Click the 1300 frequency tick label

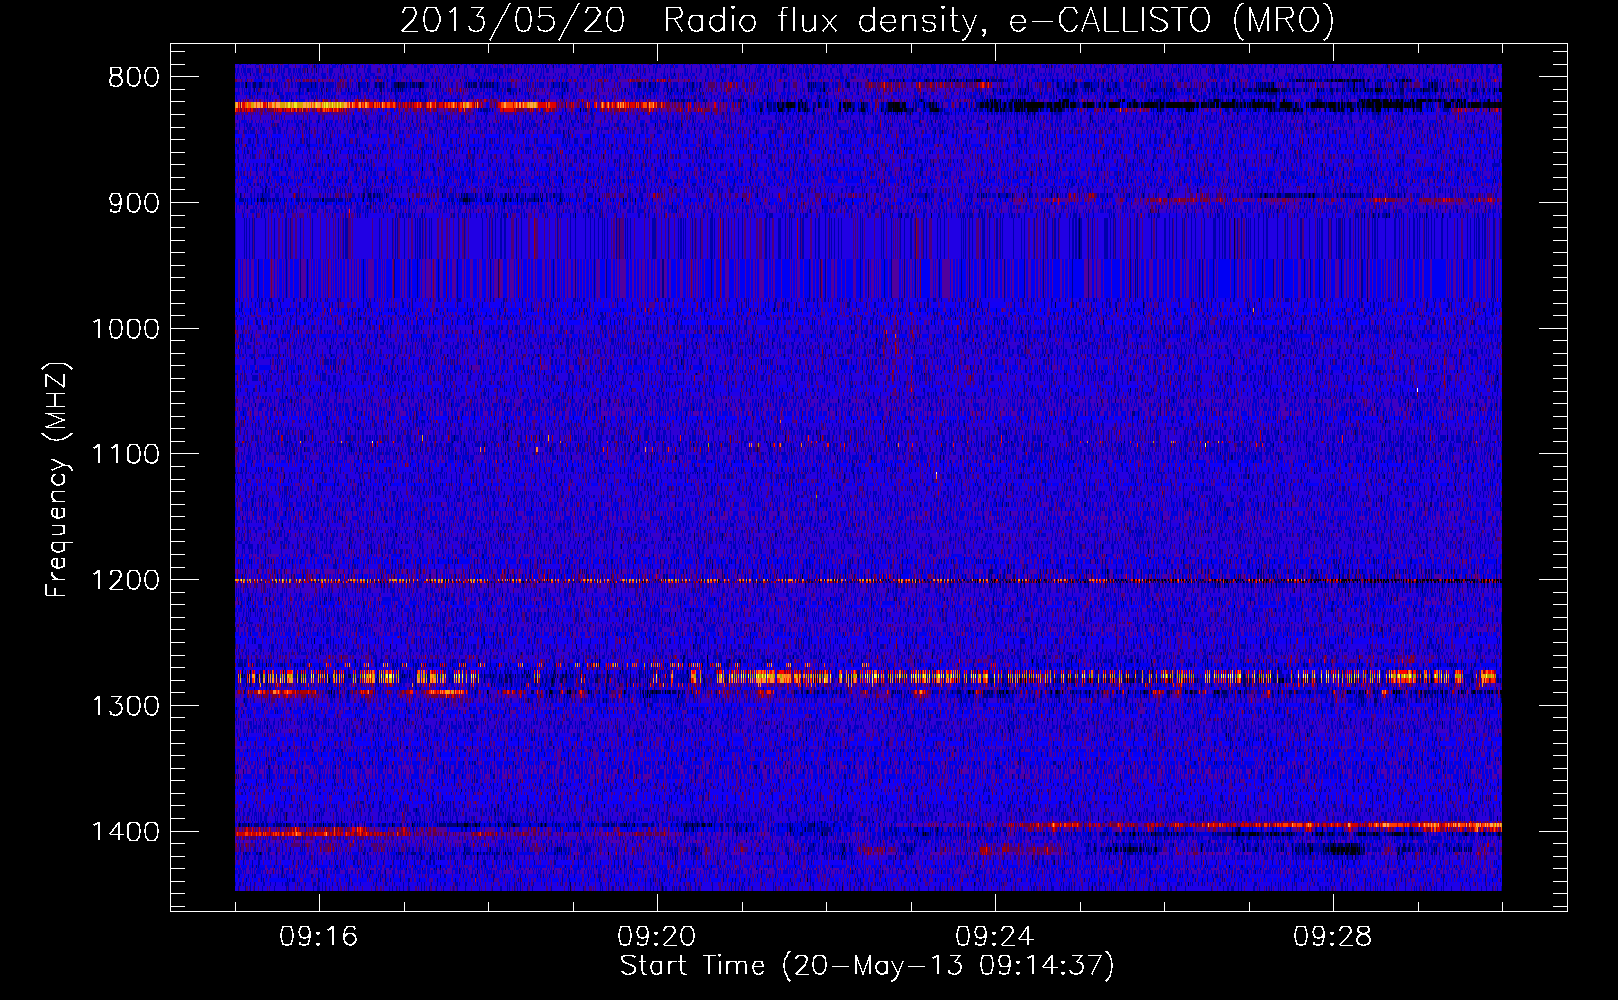[125, 706]
